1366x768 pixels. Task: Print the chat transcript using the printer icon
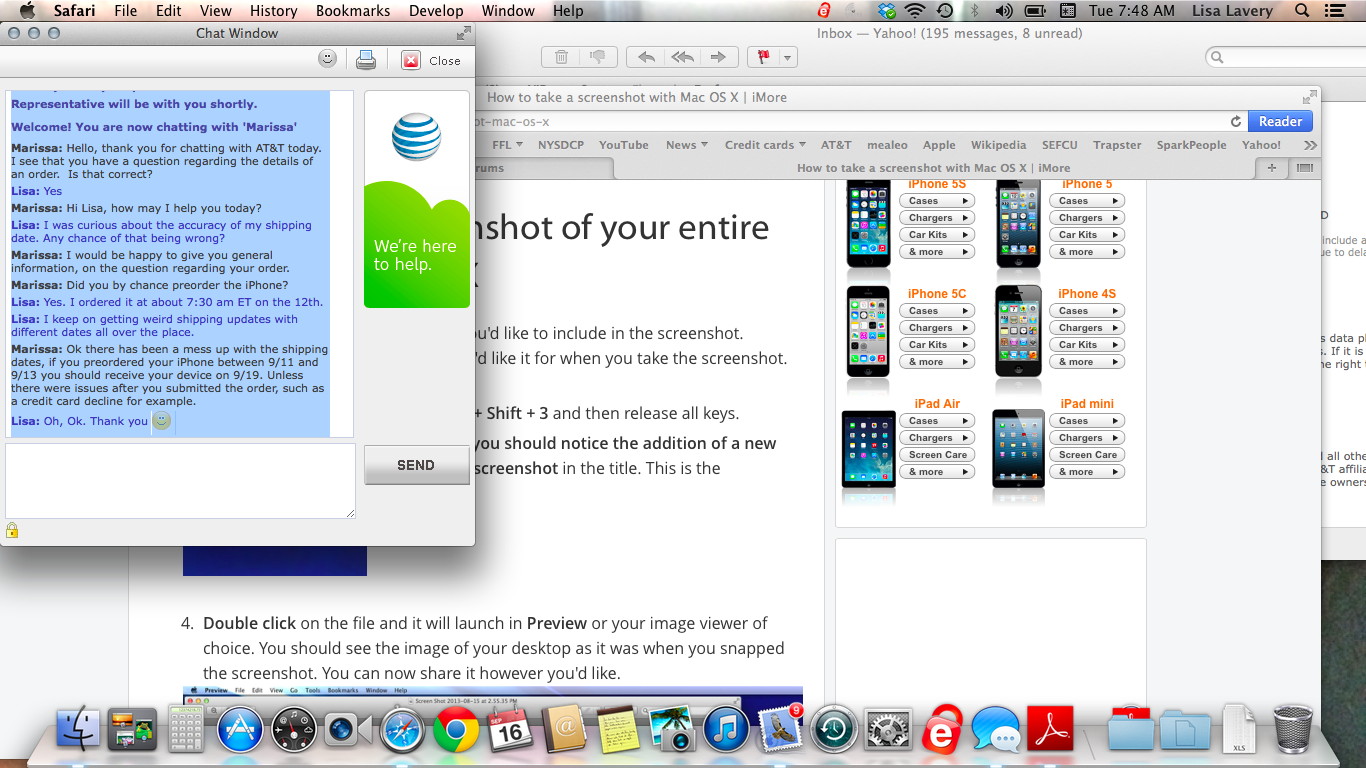click(366, 60)
